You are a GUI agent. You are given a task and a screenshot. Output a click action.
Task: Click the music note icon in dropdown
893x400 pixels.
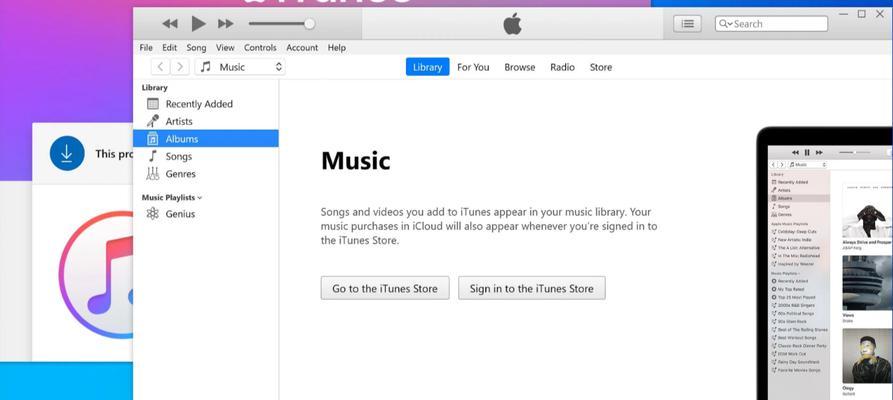206,67
